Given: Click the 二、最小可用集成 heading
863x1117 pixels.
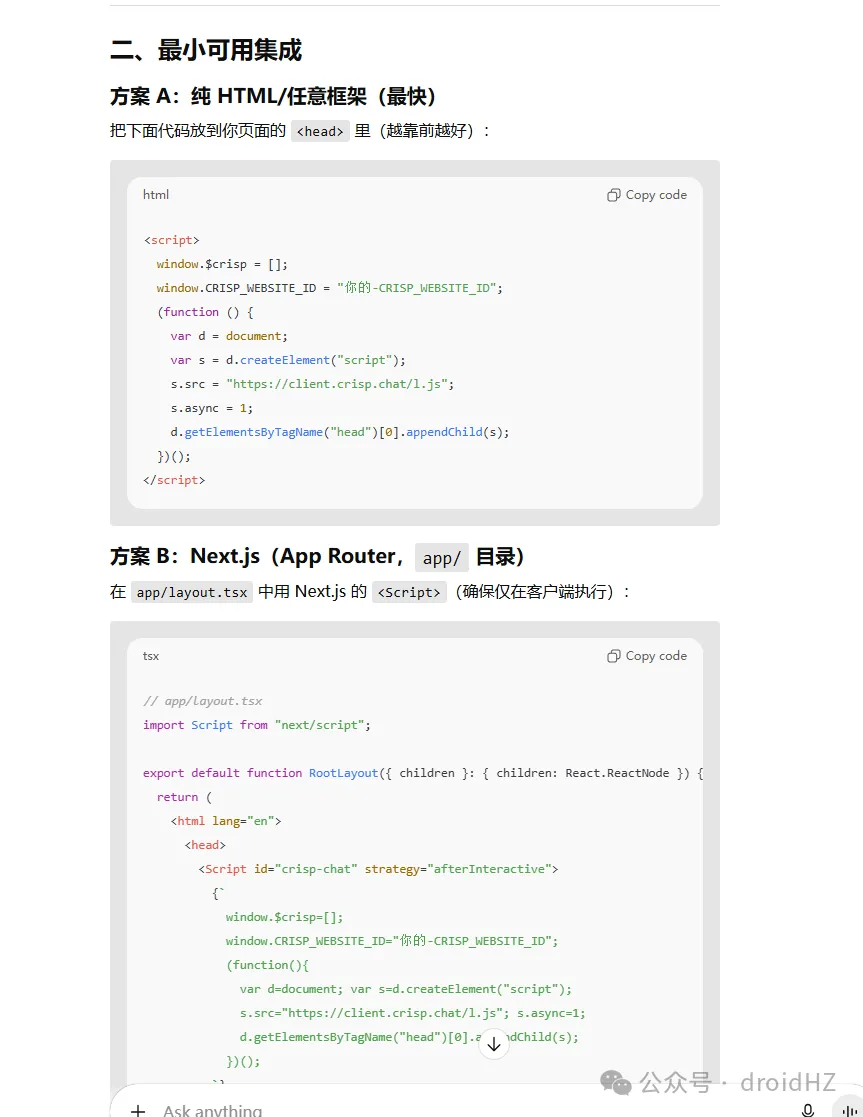Looking at the screenshot, I should (x=206, y=50).
